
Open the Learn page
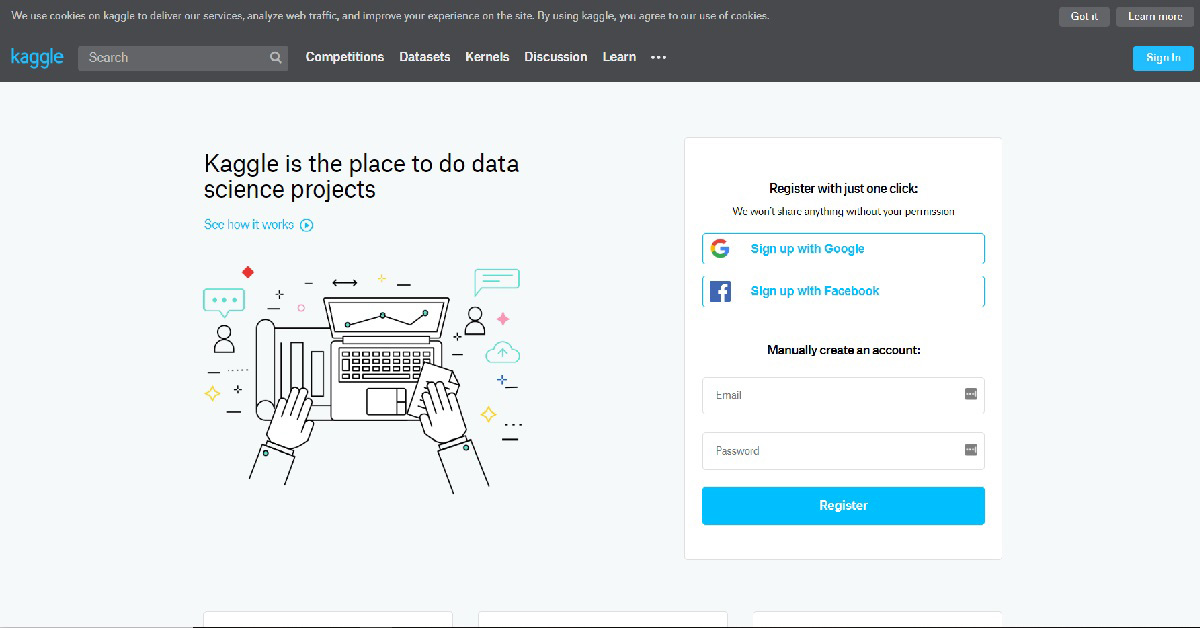[618, 57]
